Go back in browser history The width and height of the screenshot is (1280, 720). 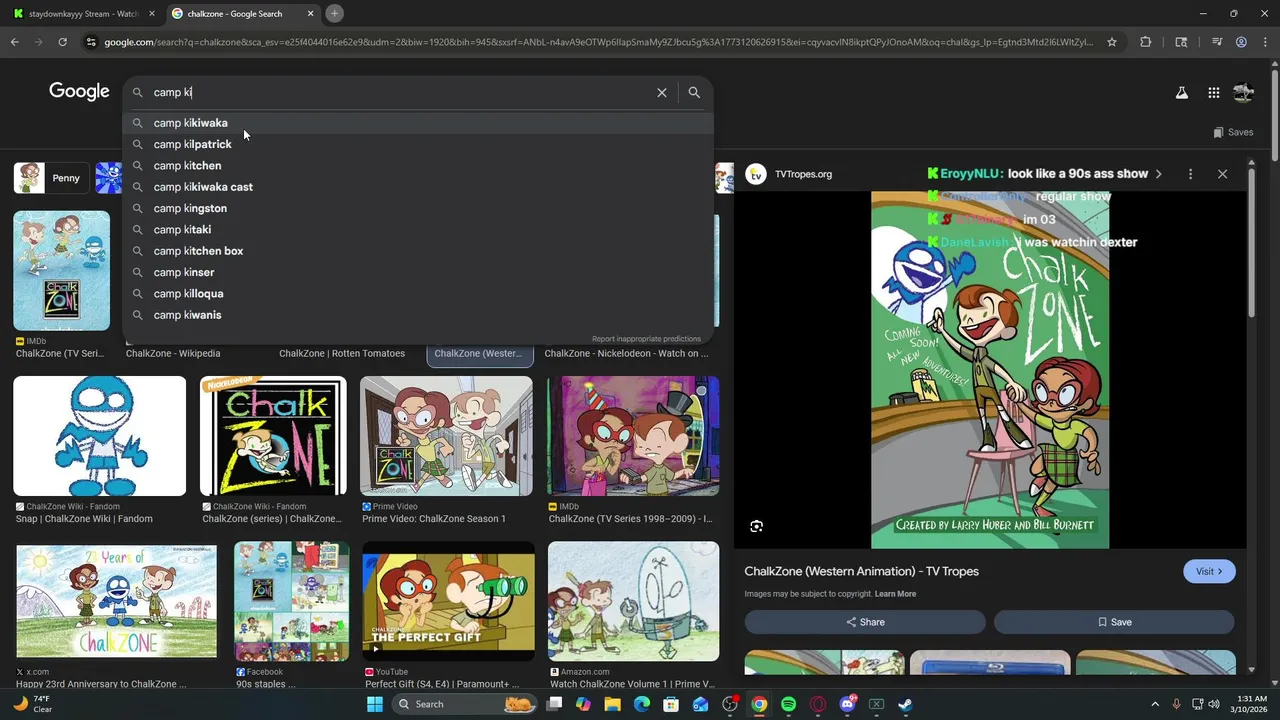[14, 42]
